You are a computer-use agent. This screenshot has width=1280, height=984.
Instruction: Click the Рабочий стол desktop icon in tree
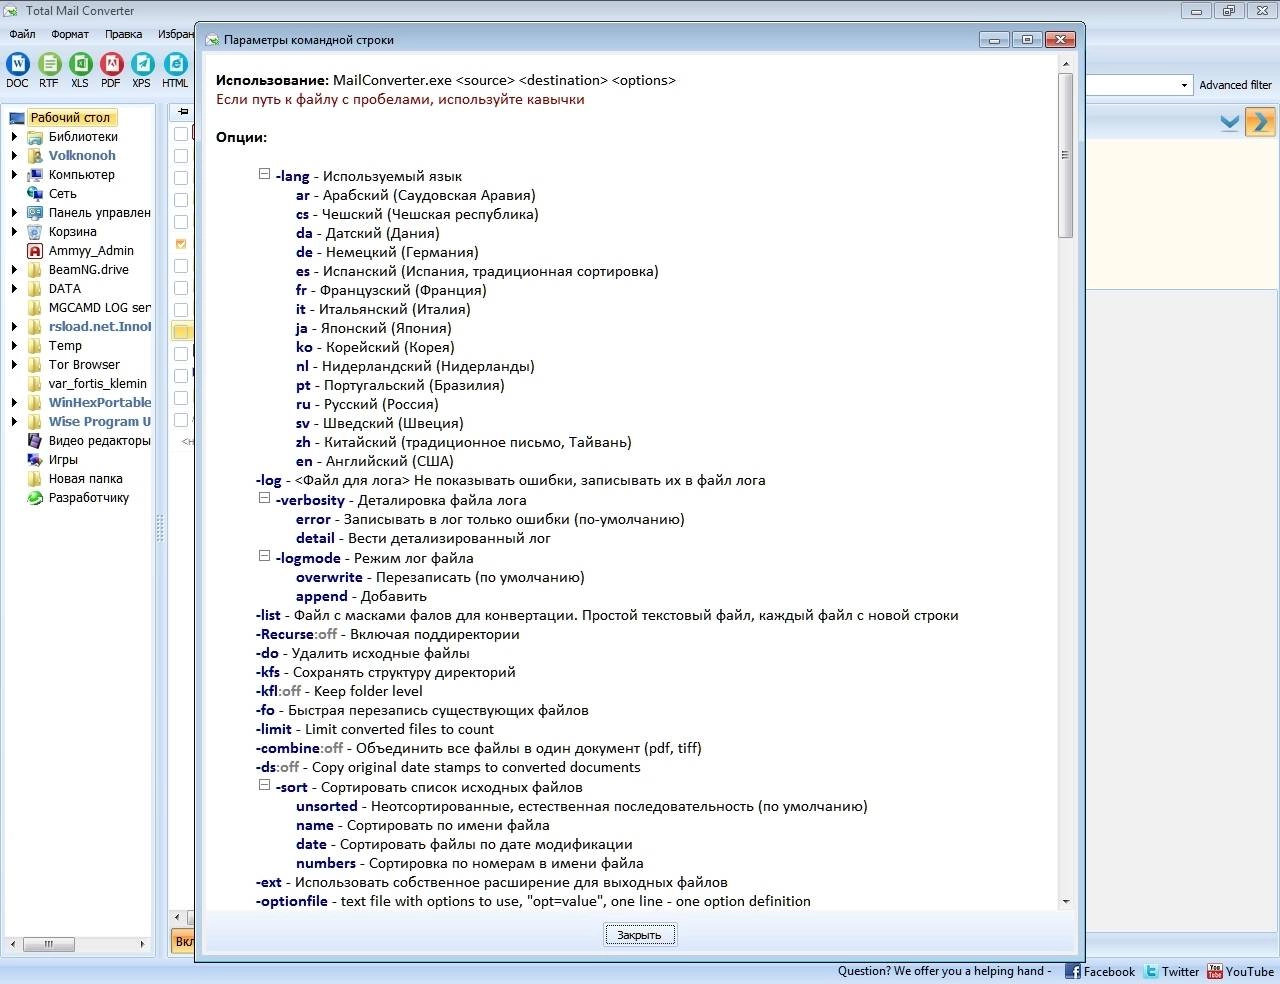[16, 118]
